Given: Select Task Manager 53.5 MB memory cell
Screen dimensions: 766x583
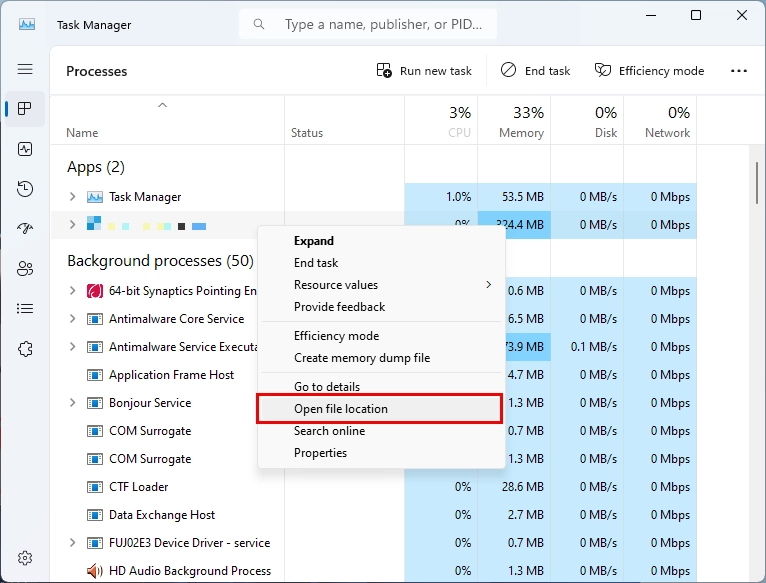Looking at the screenshot, I should click(x=514, y=197).
